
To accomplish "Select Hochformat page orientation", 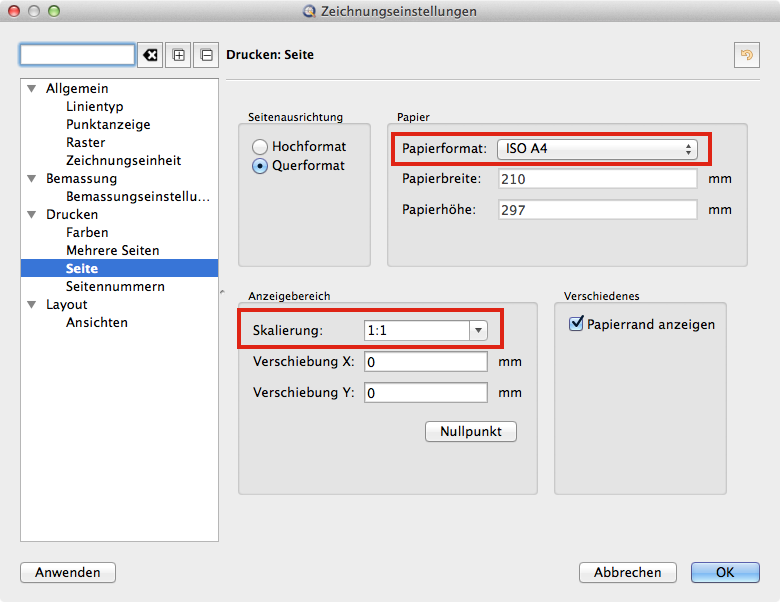I will pyautogui.click(x=260, y=146).
